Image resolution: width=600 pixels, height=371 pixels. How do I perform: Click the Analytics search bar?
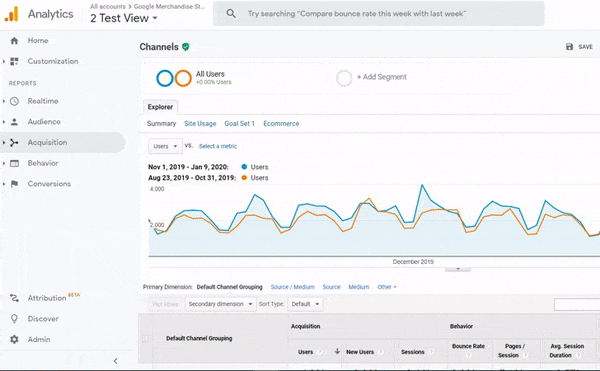pos(379,14)
